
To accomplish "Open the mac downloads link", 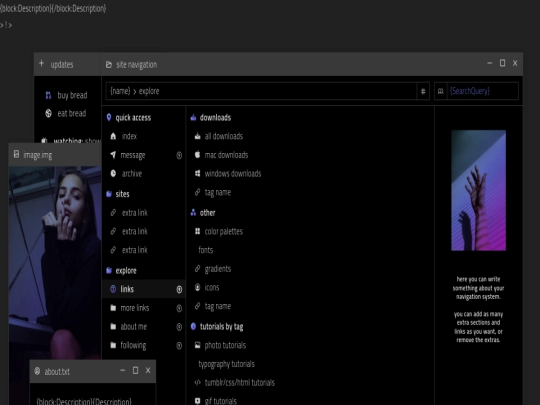I will pos(226,155).
